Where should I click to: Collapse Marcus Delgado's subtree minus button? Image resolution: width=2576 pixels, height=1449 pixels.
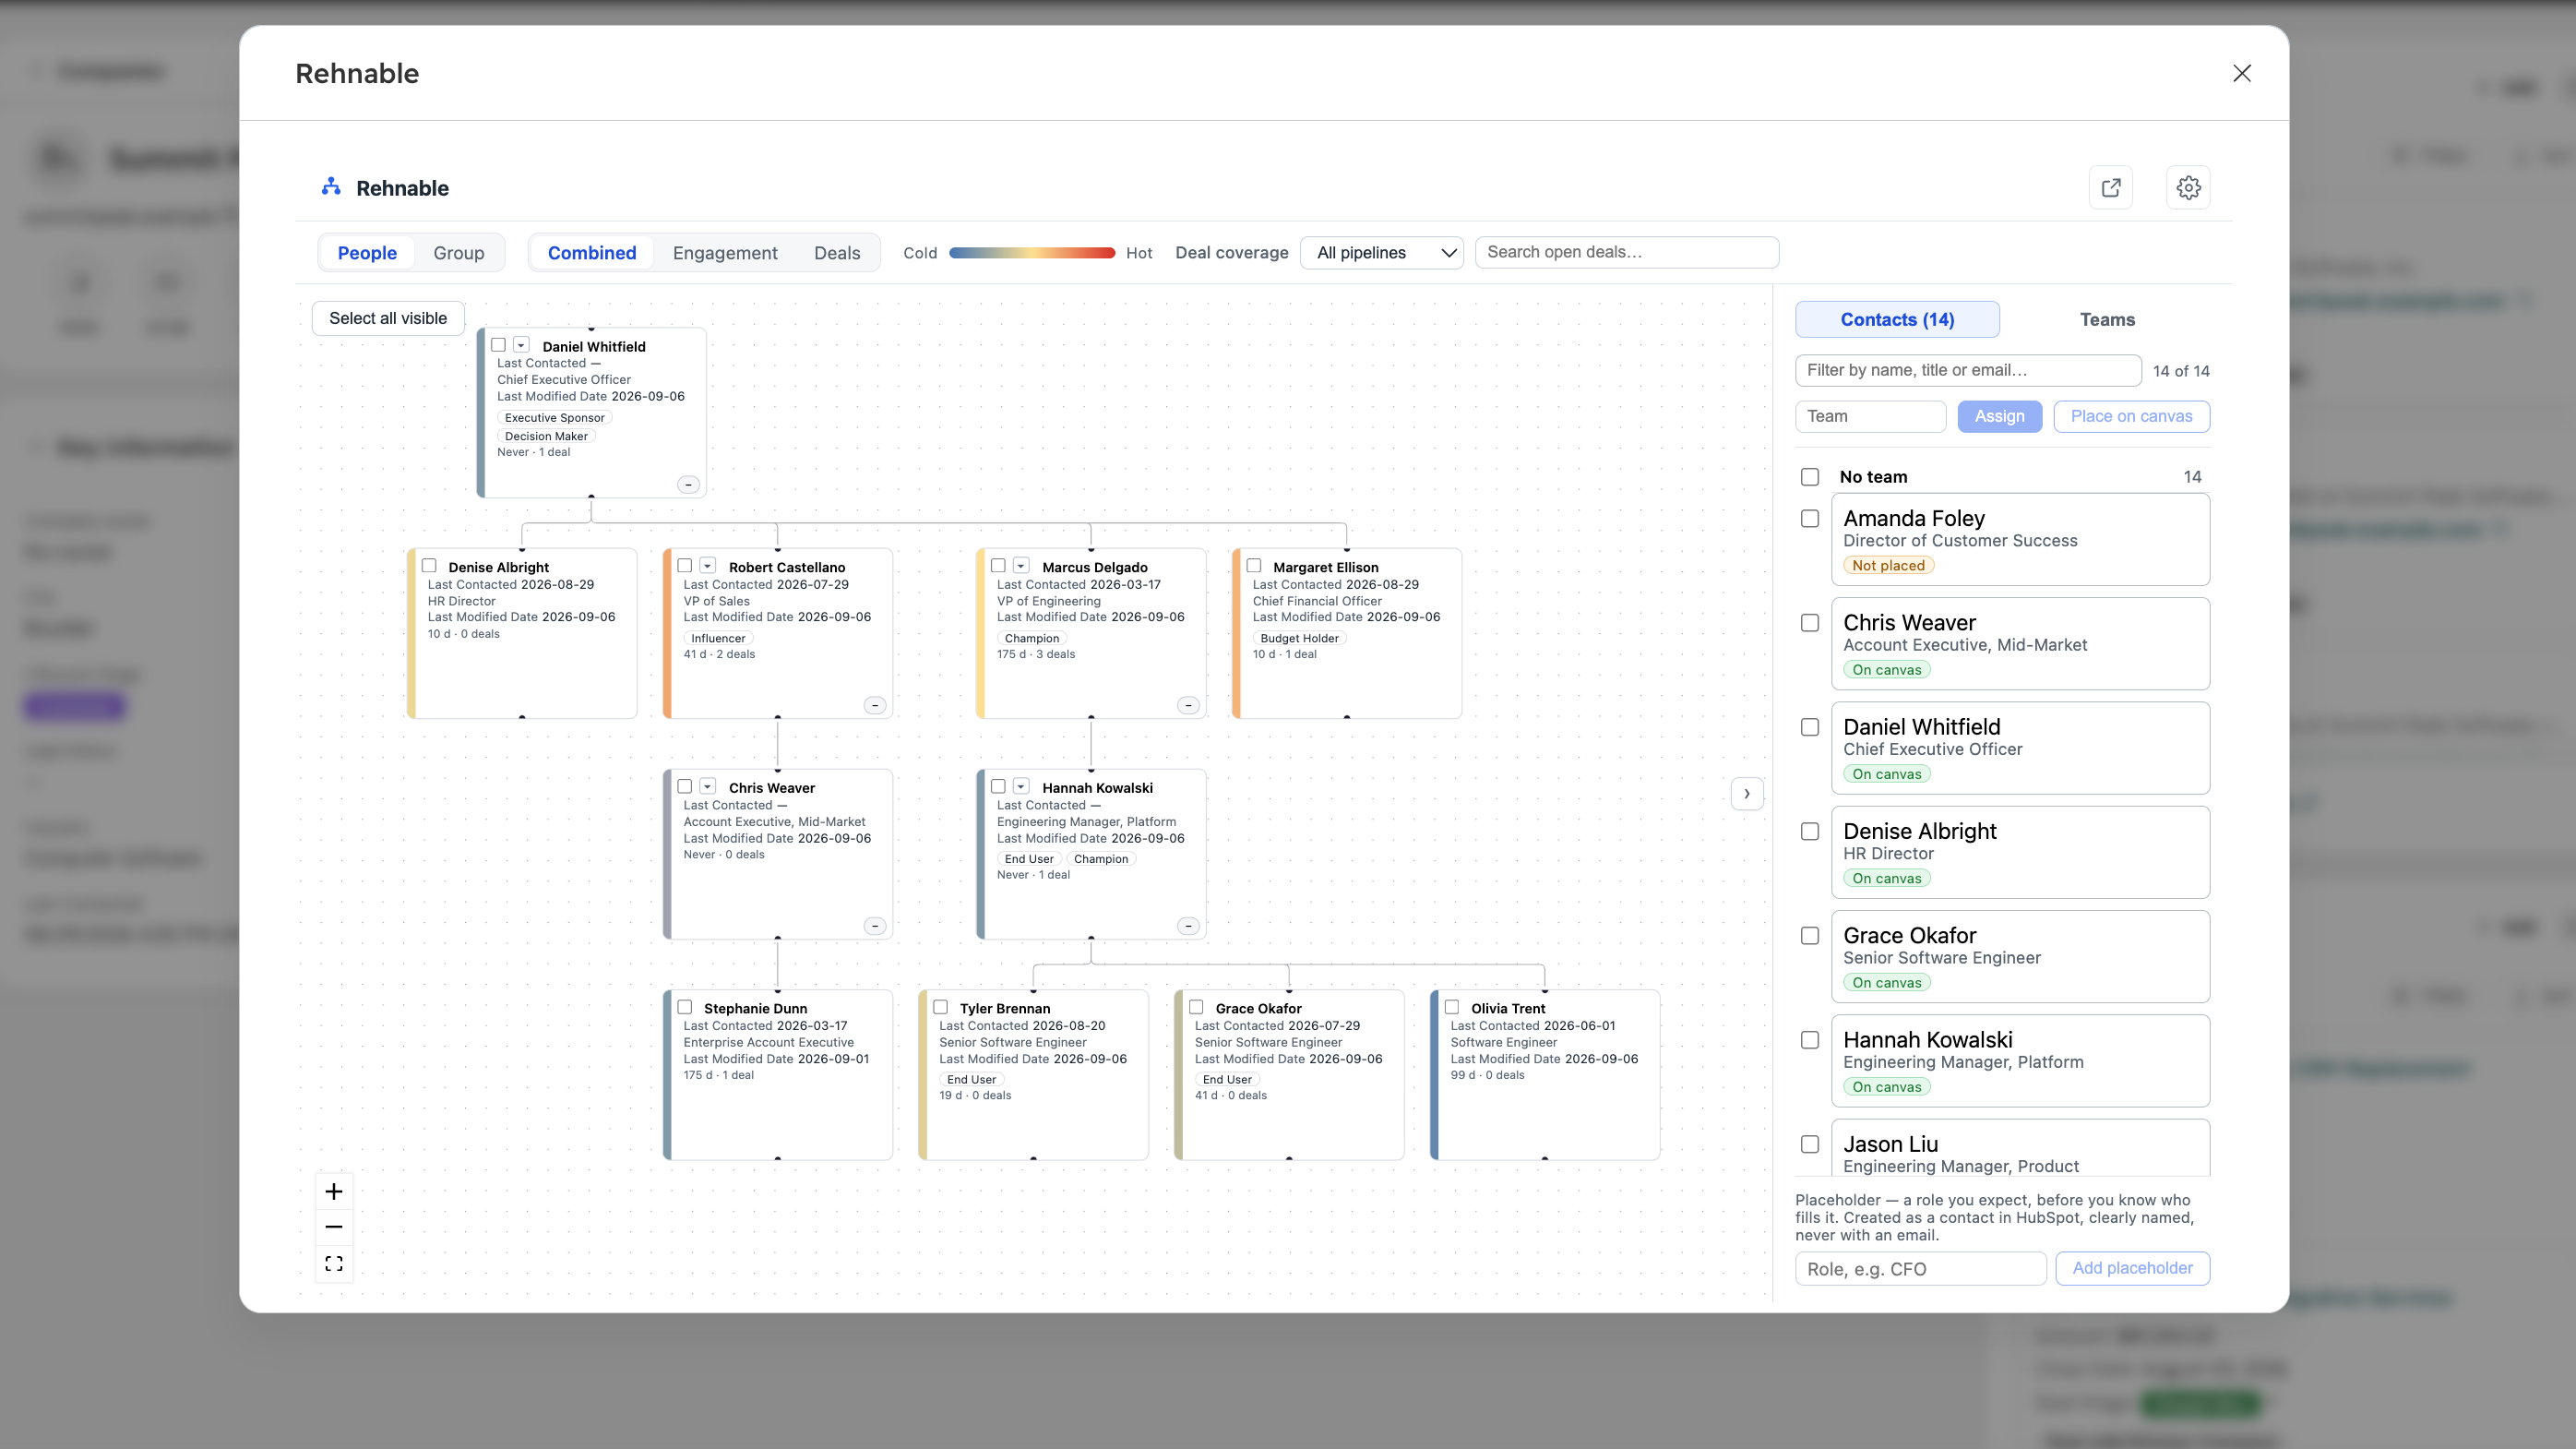1188,706
